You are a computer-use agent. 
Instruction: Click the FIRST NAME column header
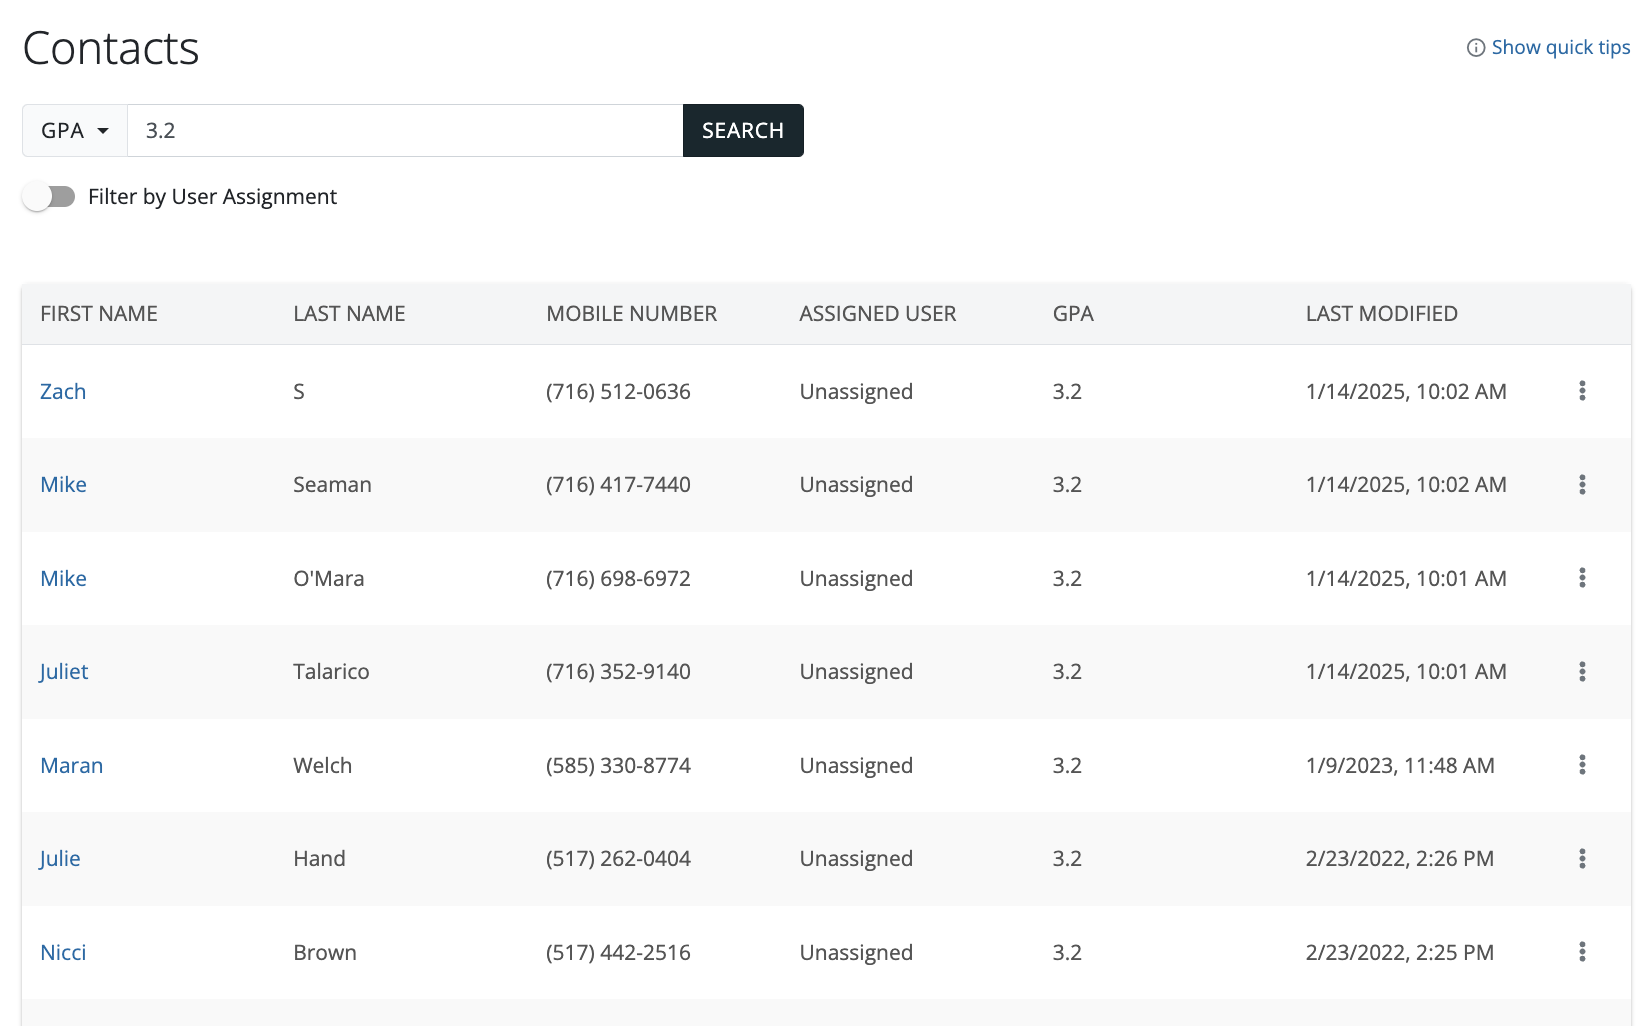coord(99,314)
